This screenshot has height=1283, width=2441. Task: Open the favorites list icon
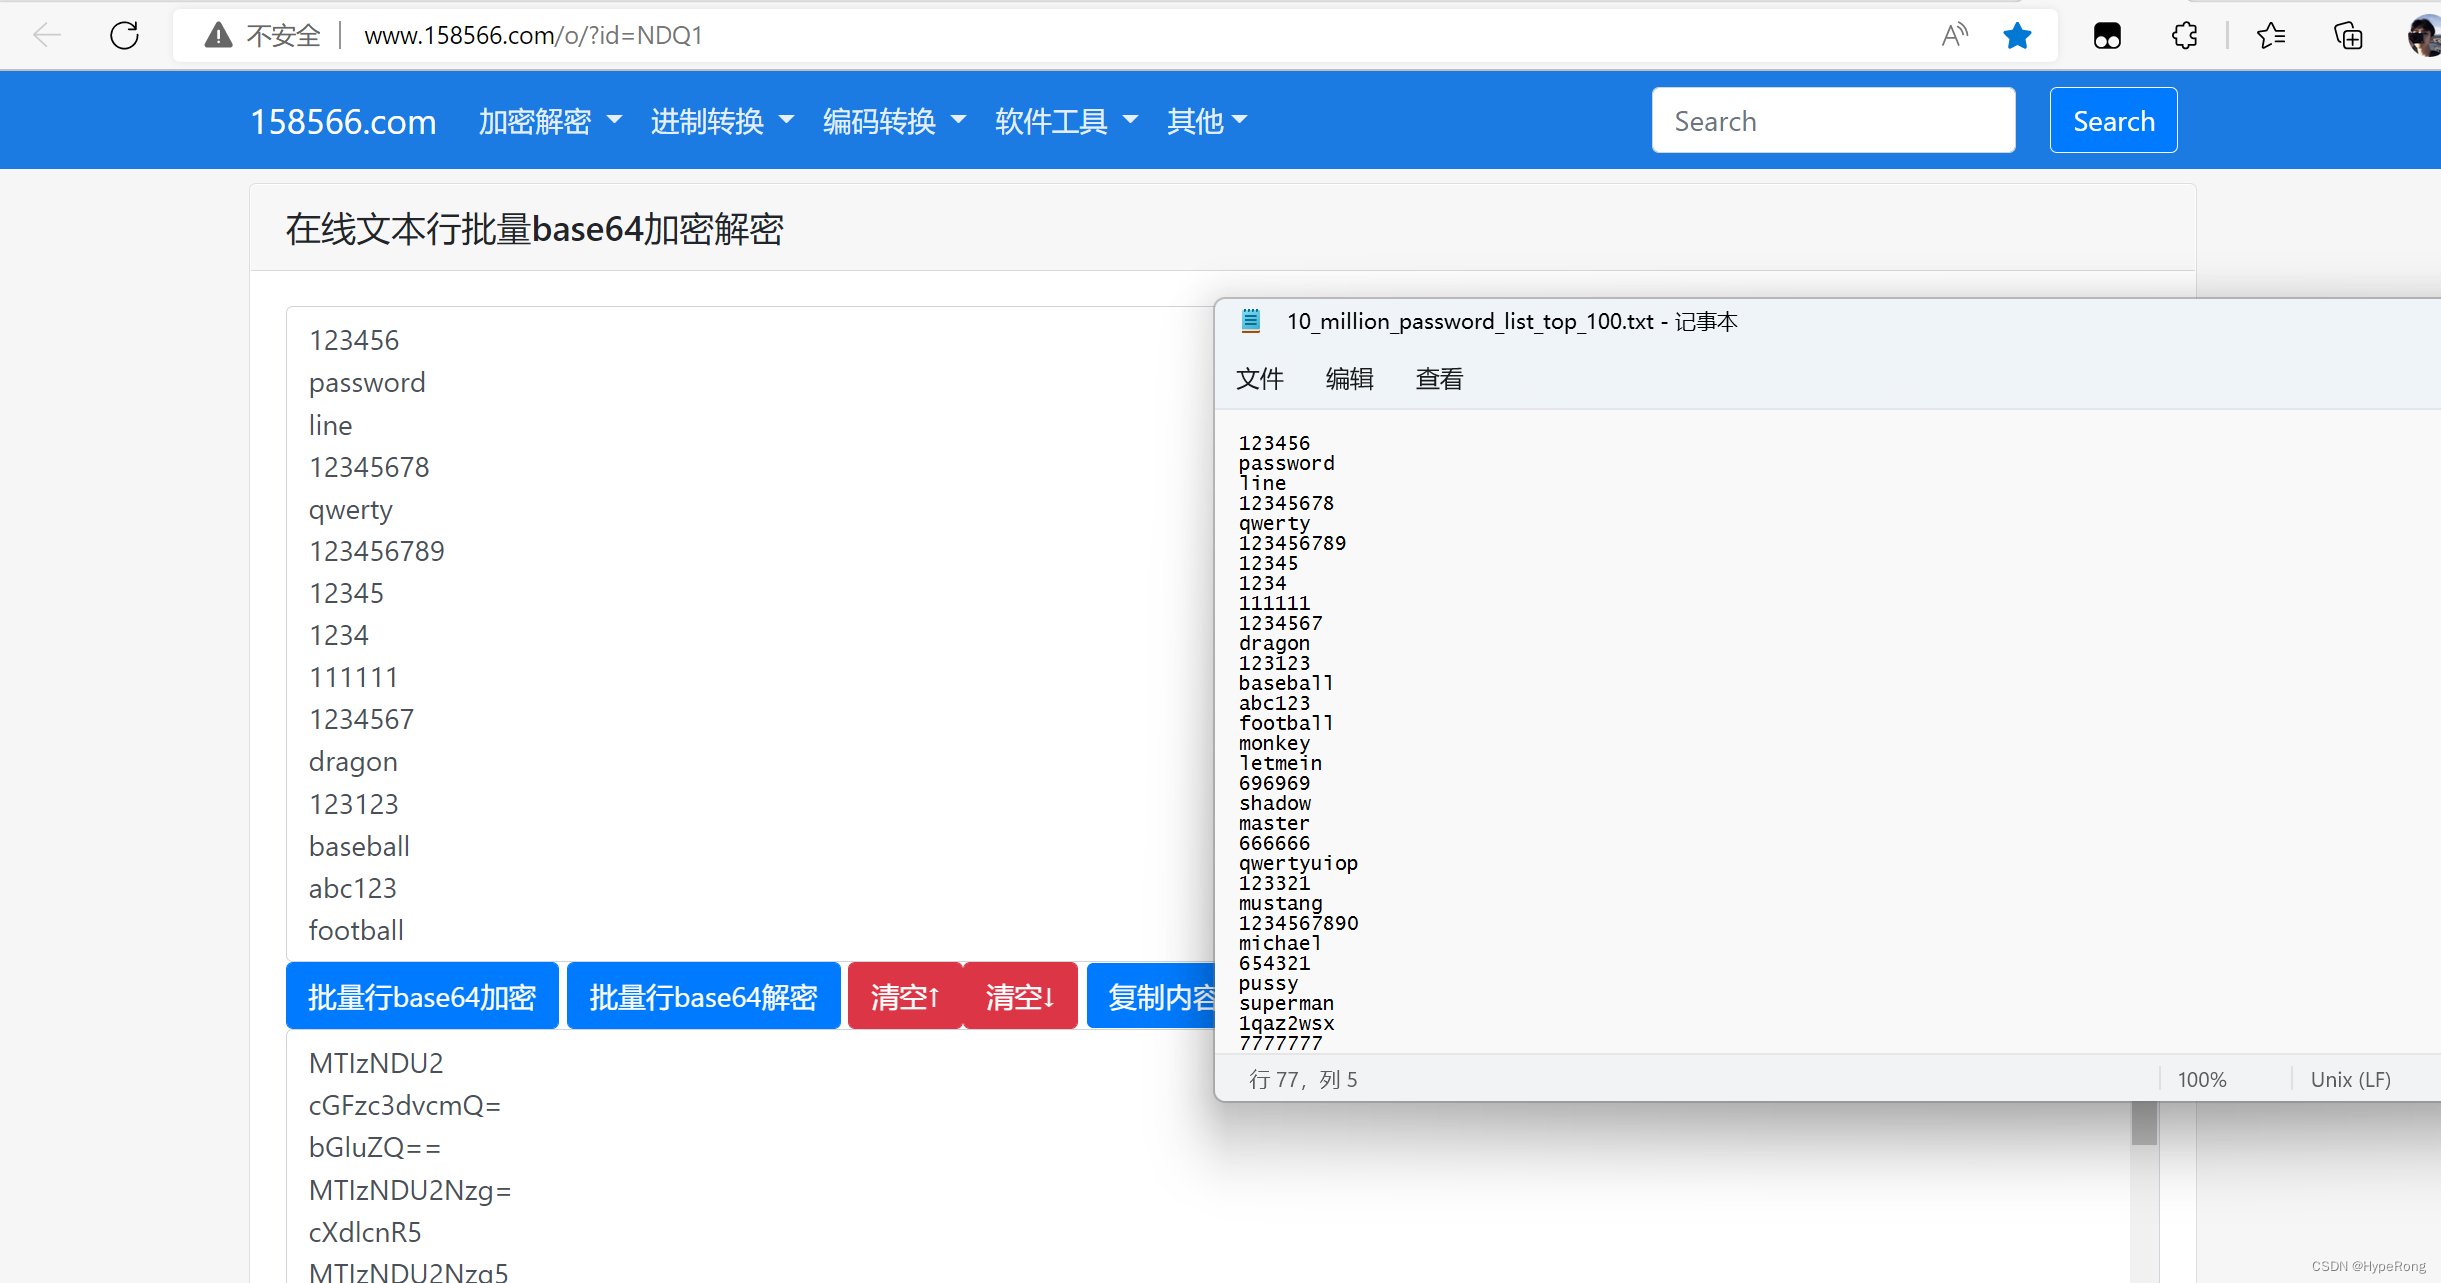(x=2271, y=36)
